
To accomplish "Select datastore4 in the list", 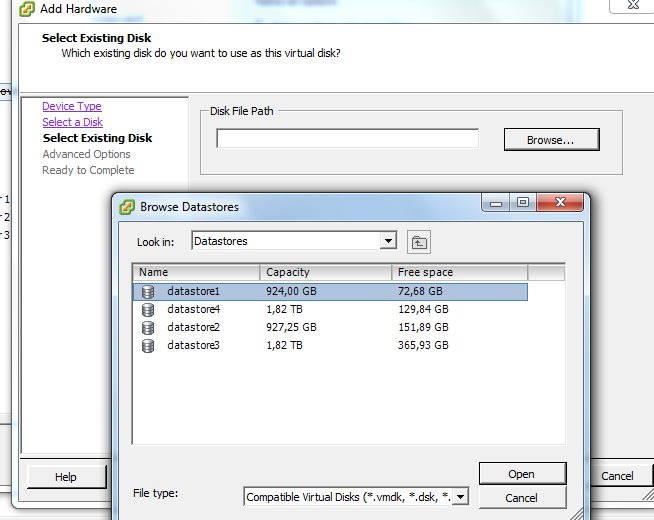I will coord(194,309).
